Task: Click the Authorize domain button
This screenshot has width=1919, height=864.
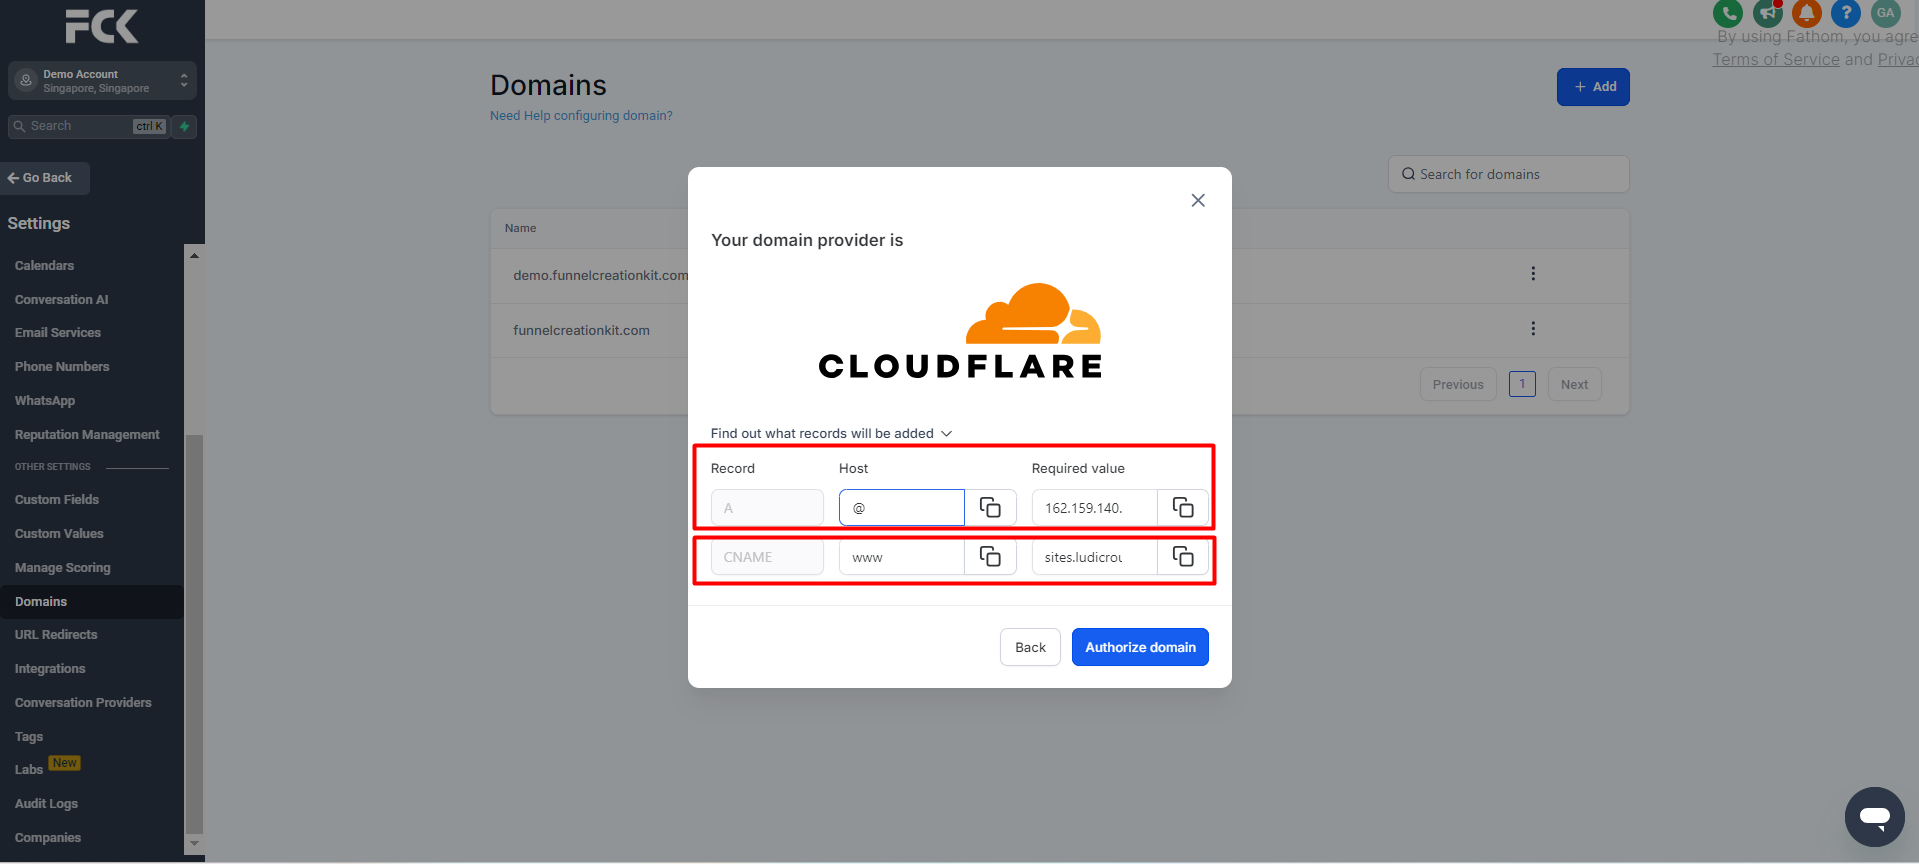Action: [1140, 647]
